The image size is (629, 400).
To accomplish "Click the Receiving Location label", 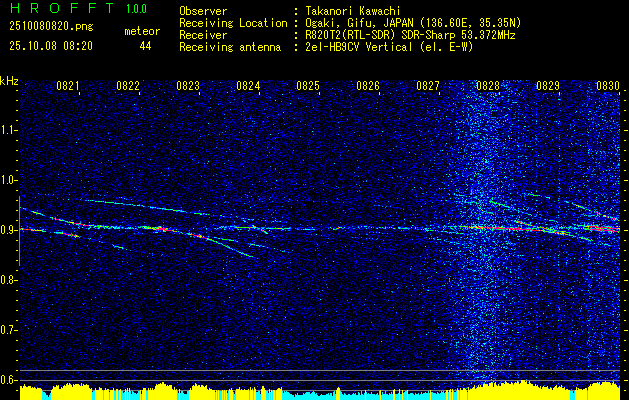I will pyautogui.click(x=233, y=23).
